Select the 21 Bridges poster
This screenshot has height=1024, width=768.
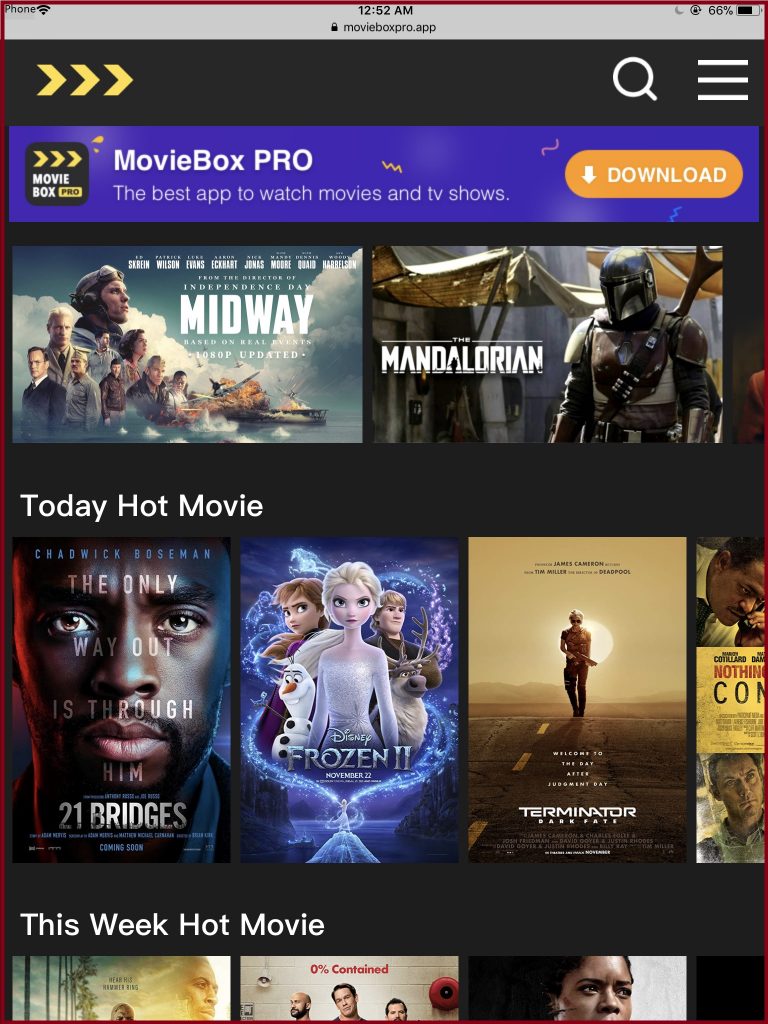point(121,699)
